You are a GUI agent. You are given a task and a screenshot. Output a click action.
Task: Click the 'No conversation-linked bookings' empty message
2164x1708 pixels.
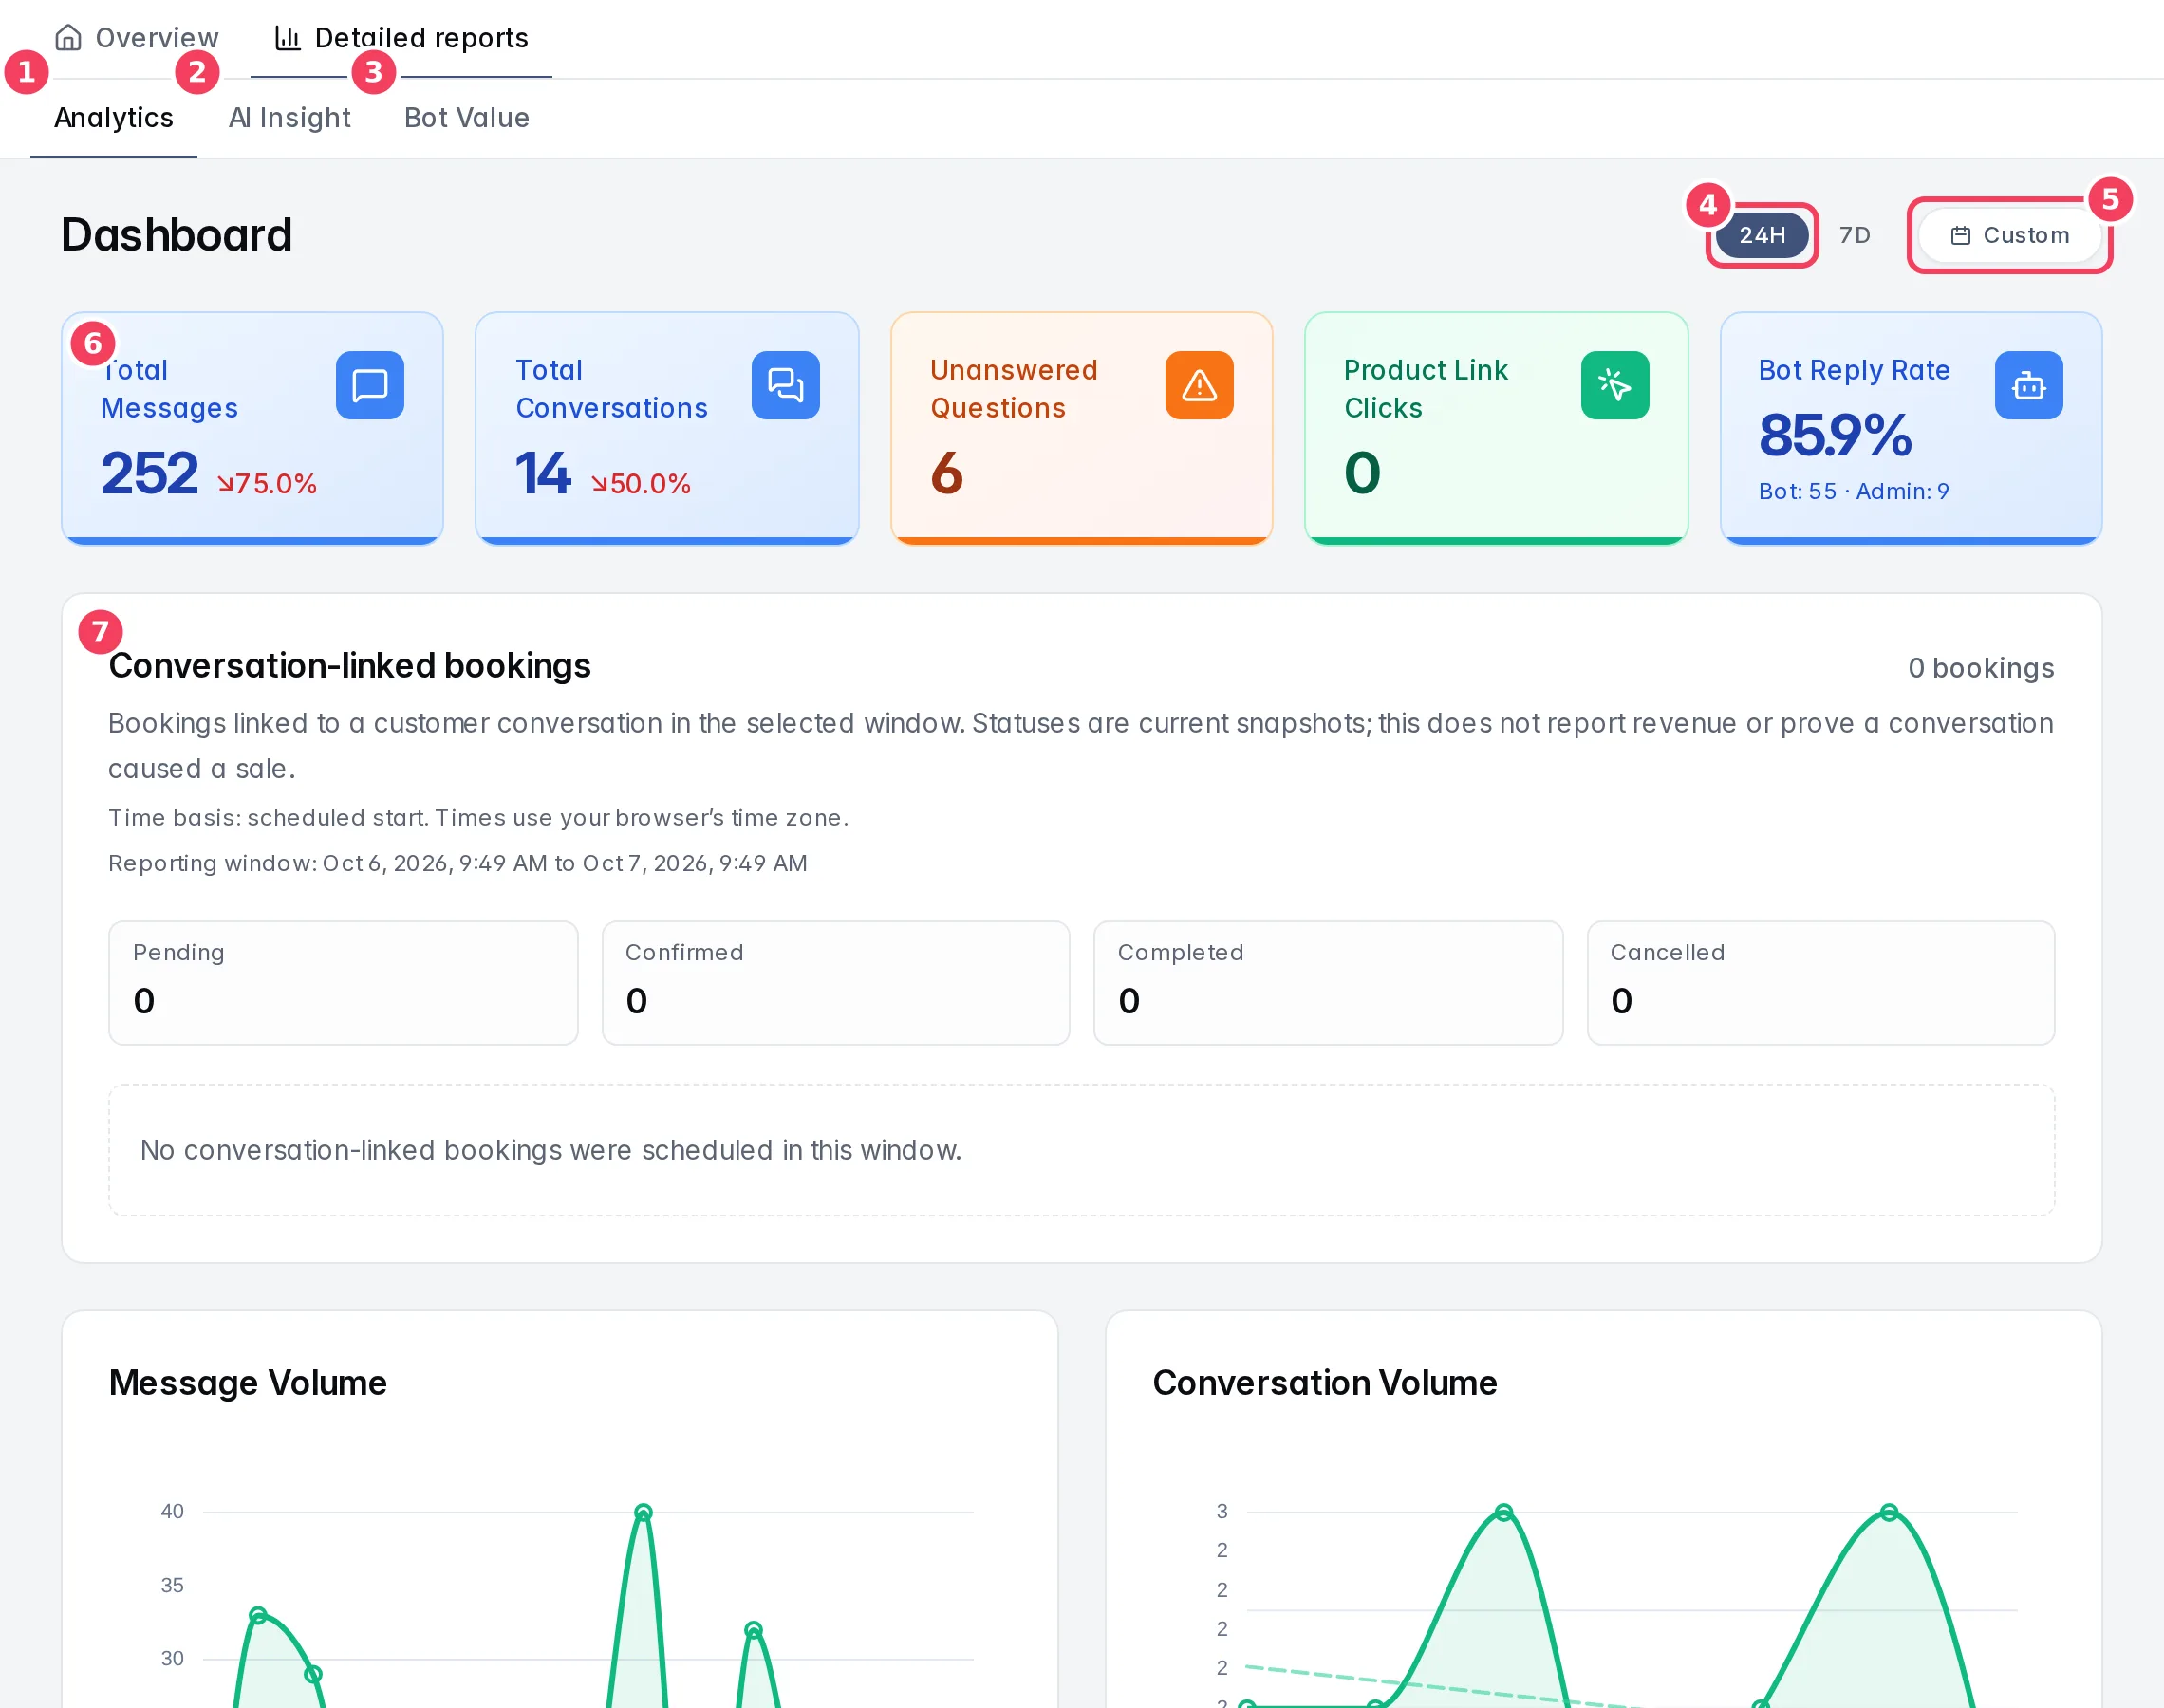point(550,1151)
